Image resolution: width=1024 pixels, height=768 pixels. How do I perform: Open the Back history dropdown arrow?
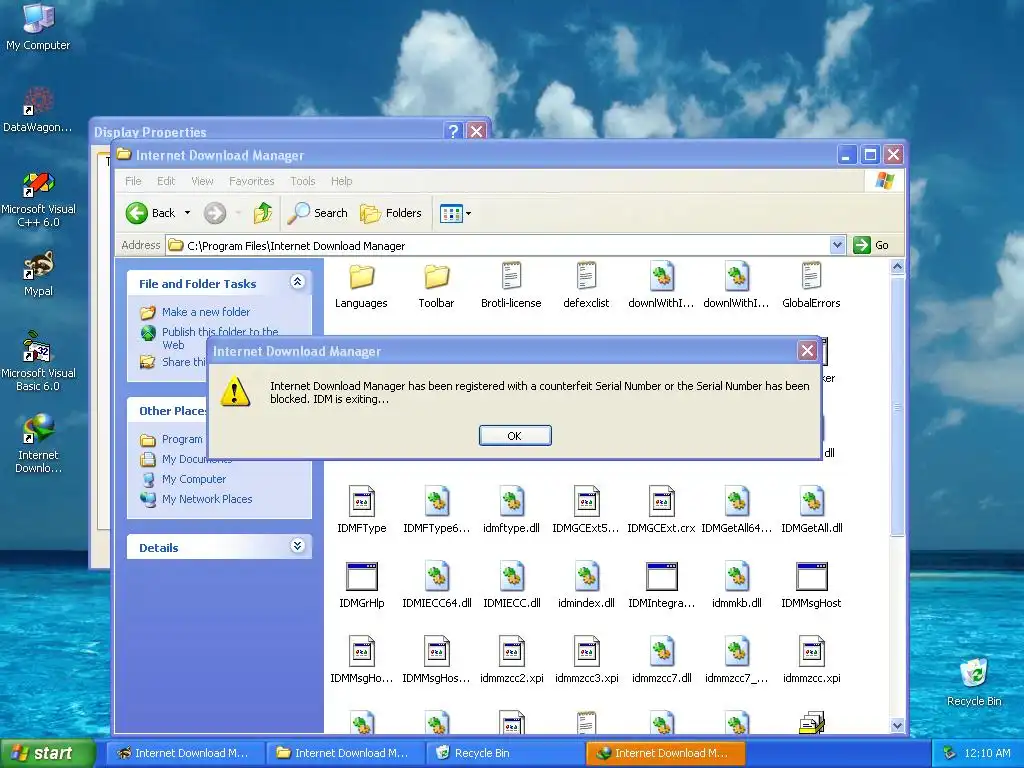[187, 213]
